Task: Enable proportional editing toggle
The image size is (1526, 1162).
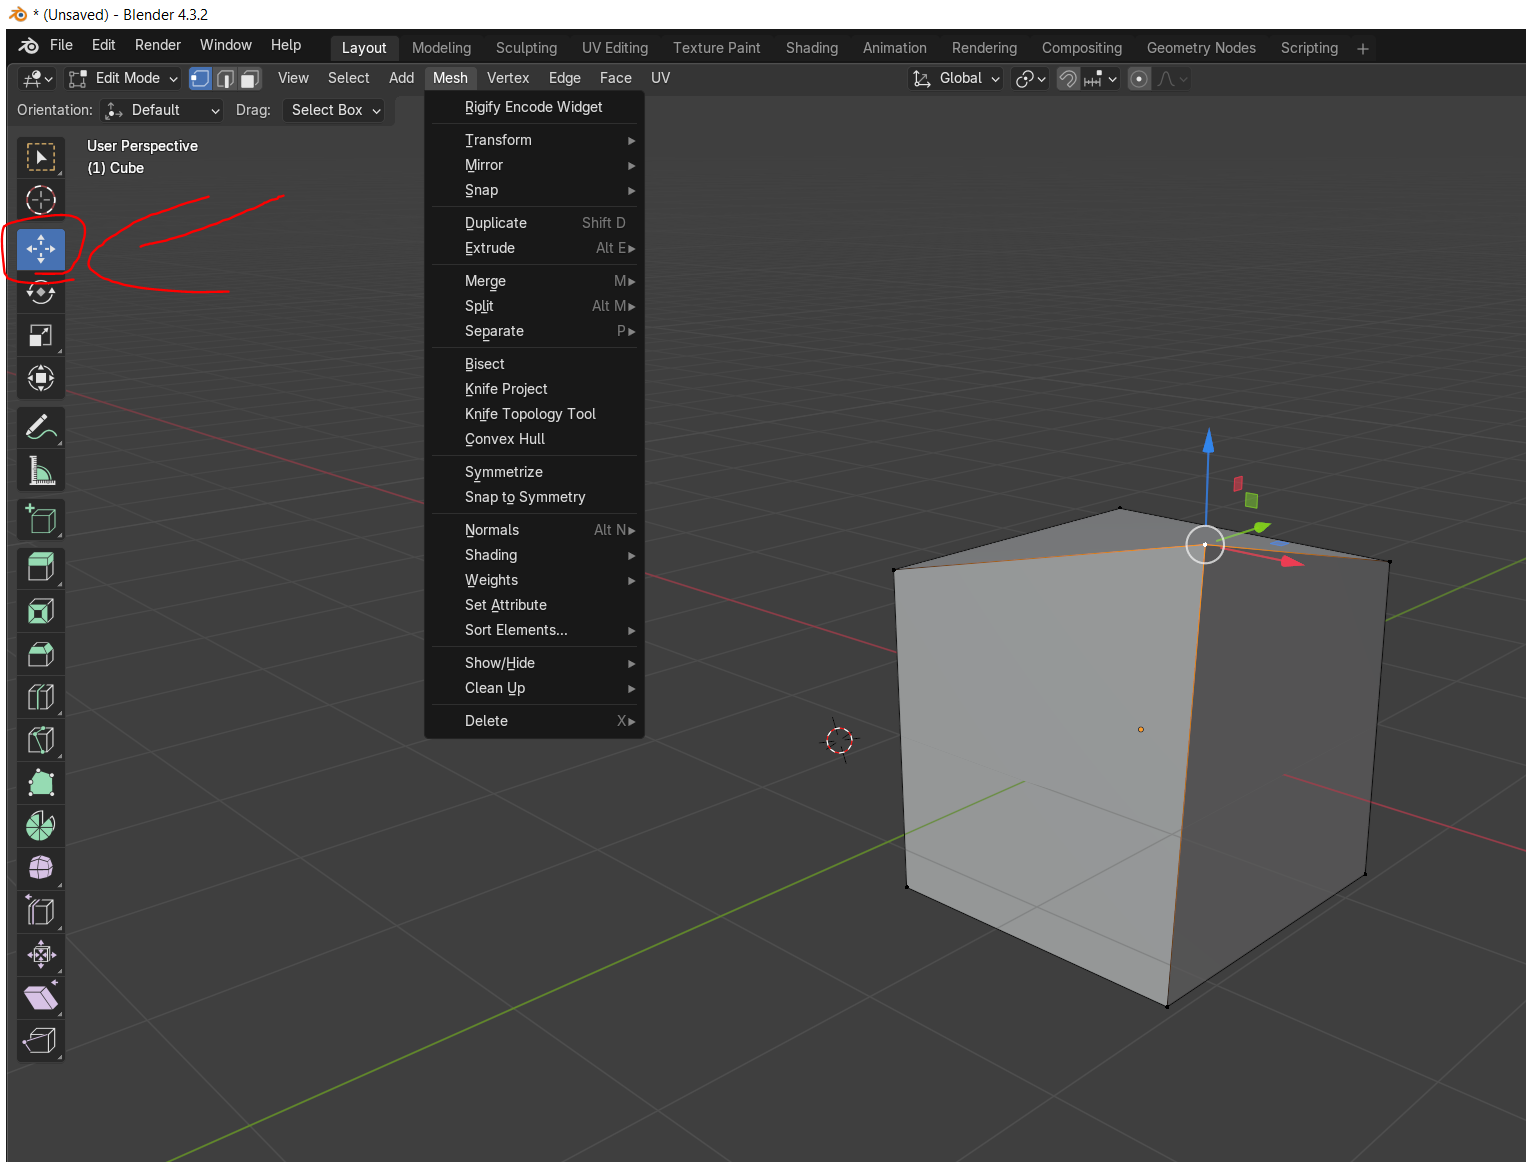Action: tap(1139, 79)
